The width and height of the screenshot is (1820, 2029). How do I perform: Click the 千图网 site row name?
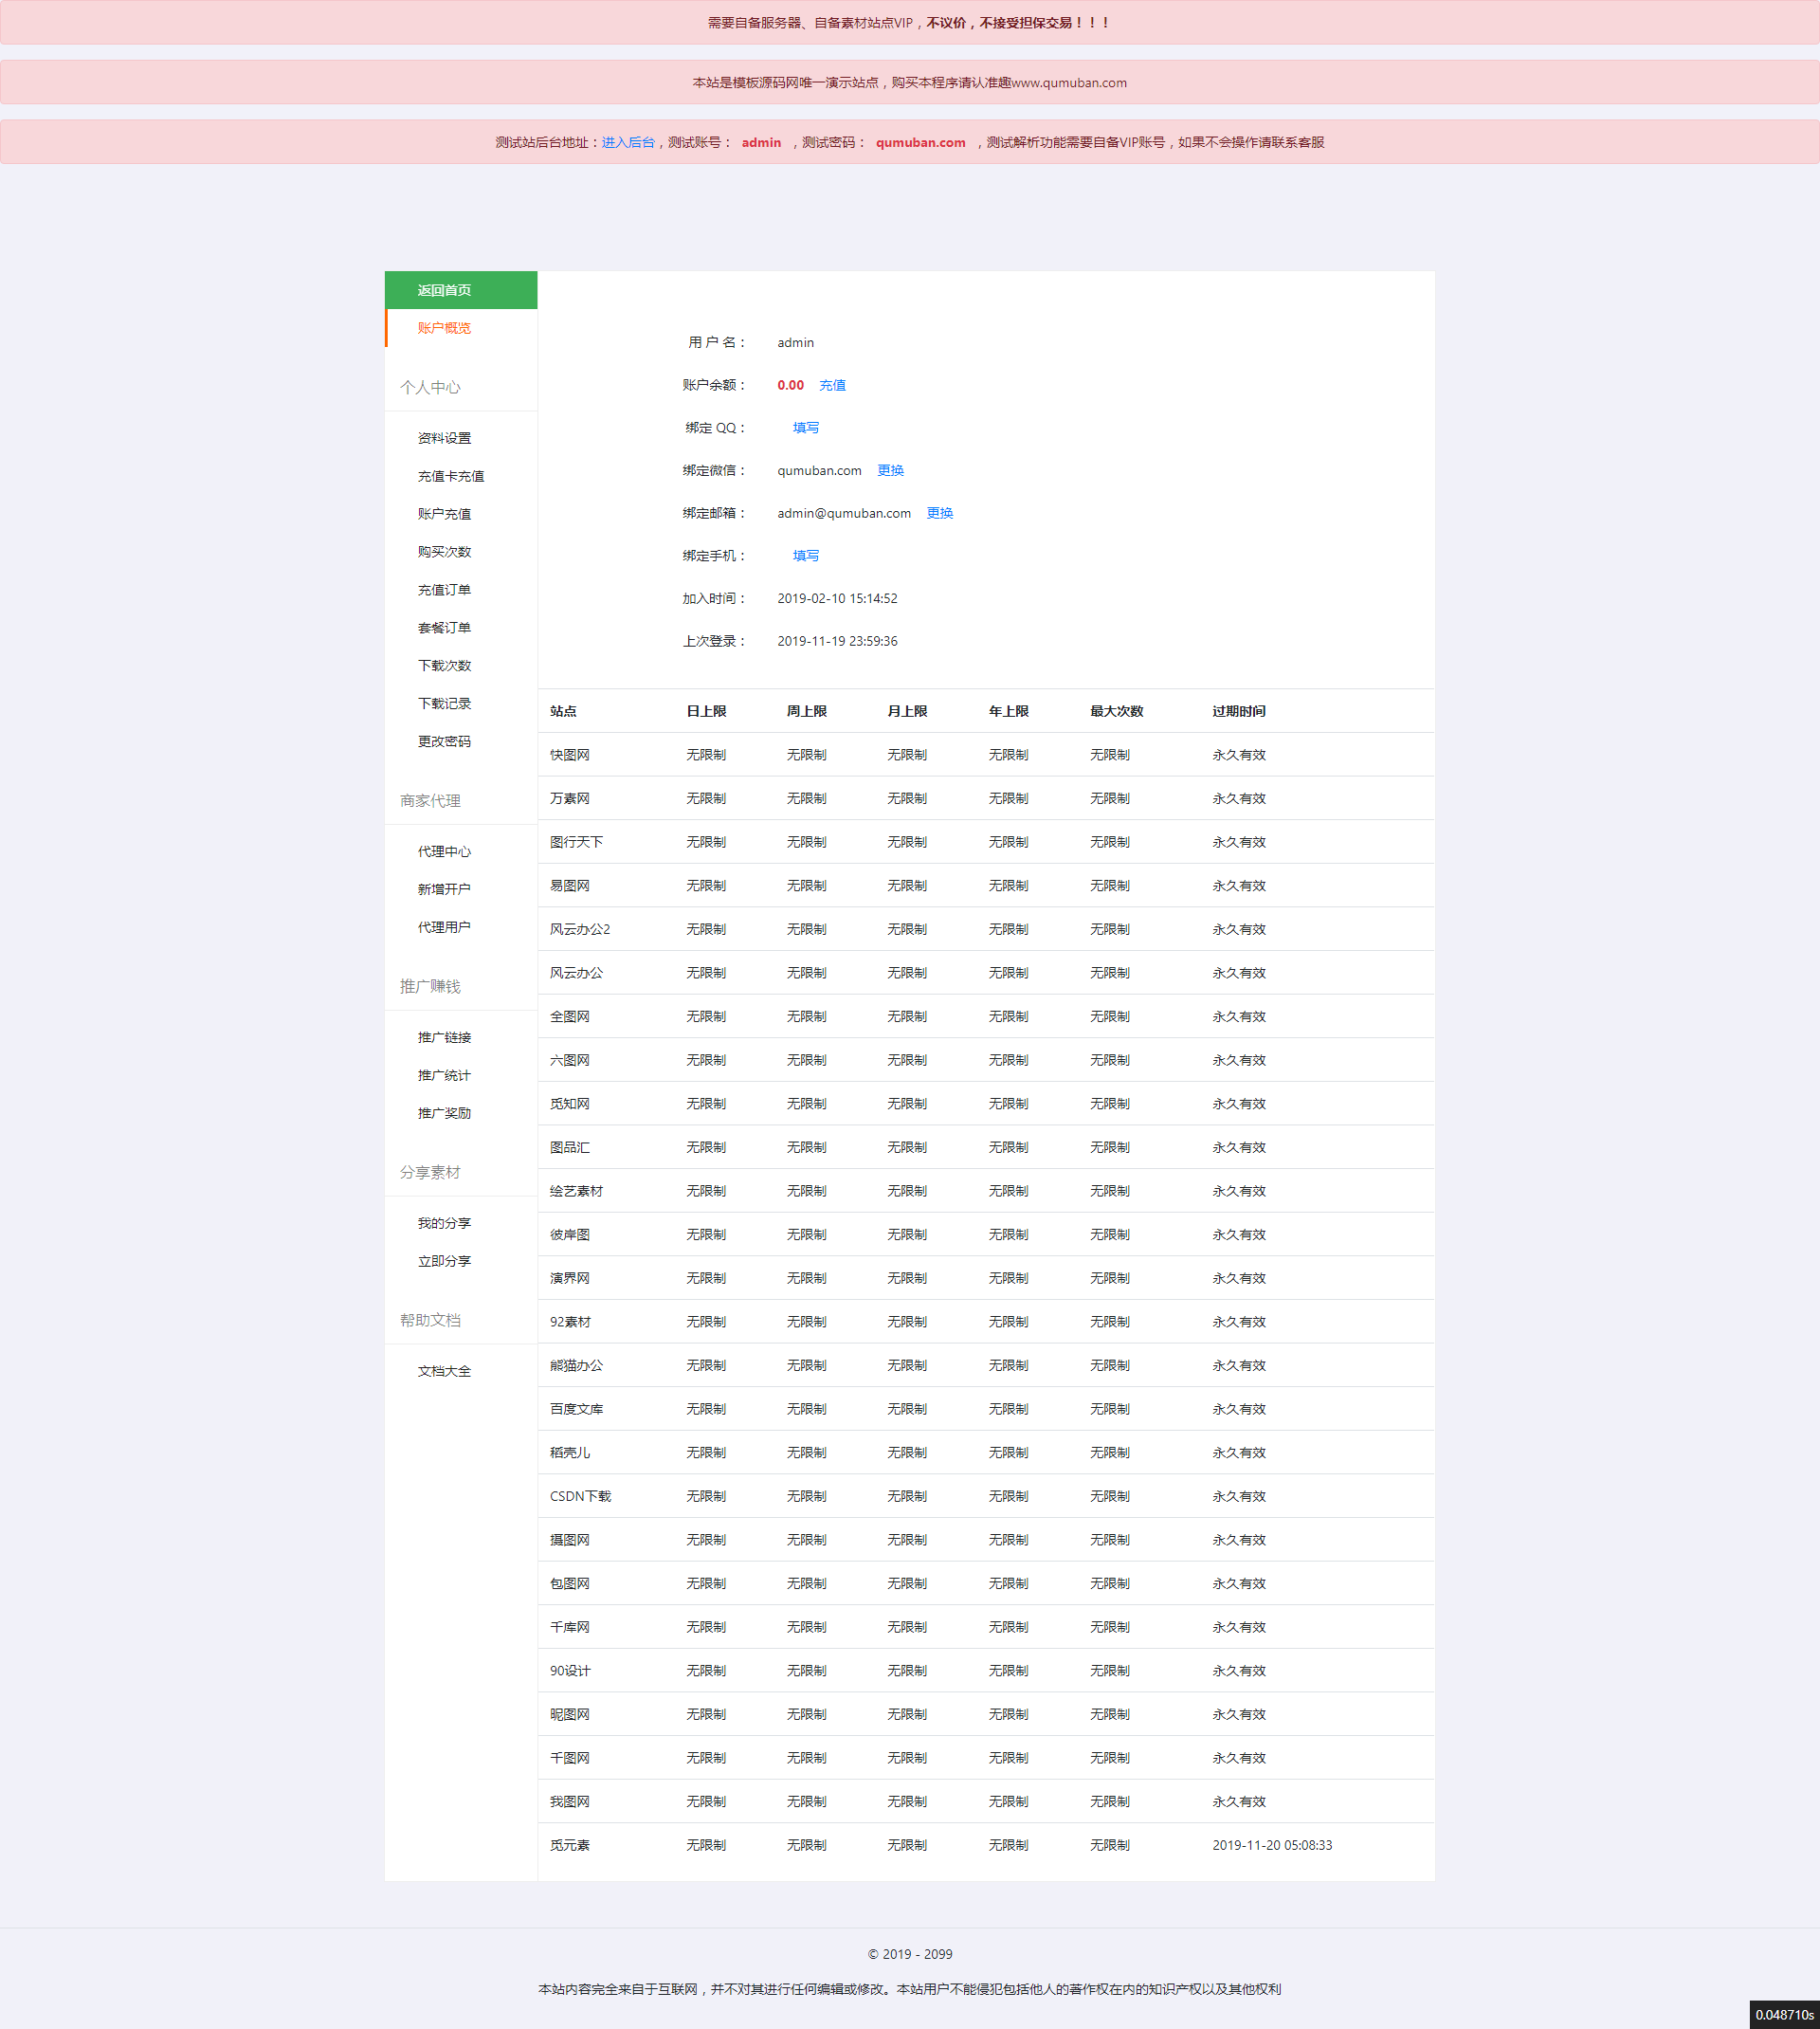coord(570,1758)
